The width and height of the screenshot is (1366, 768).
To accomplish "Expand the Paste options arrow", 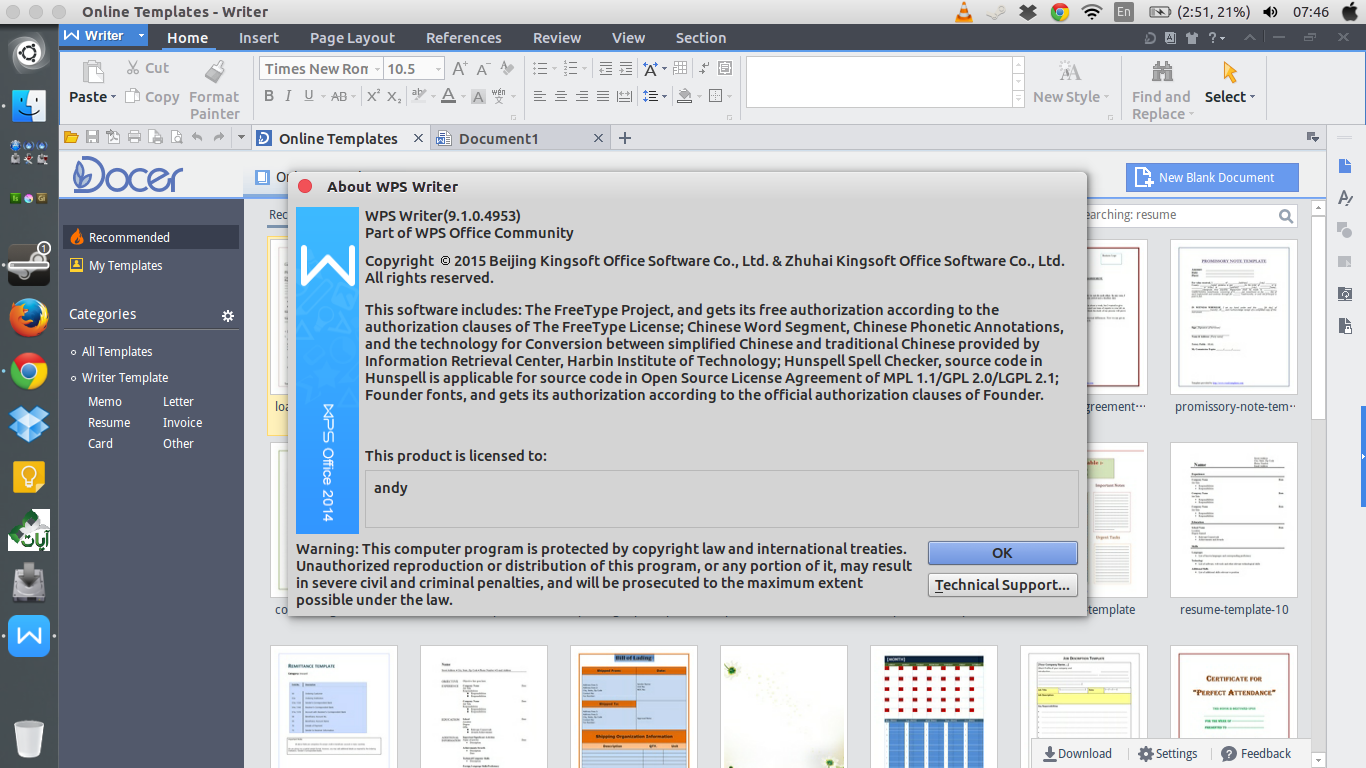I will (x=113, y=97).
